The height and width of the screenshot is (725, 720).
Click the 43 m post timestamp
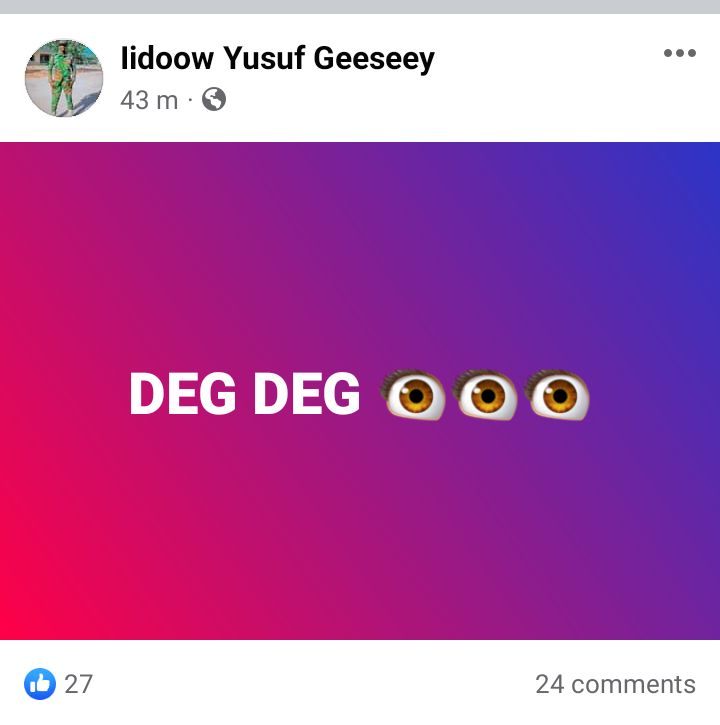pos(149,100)
